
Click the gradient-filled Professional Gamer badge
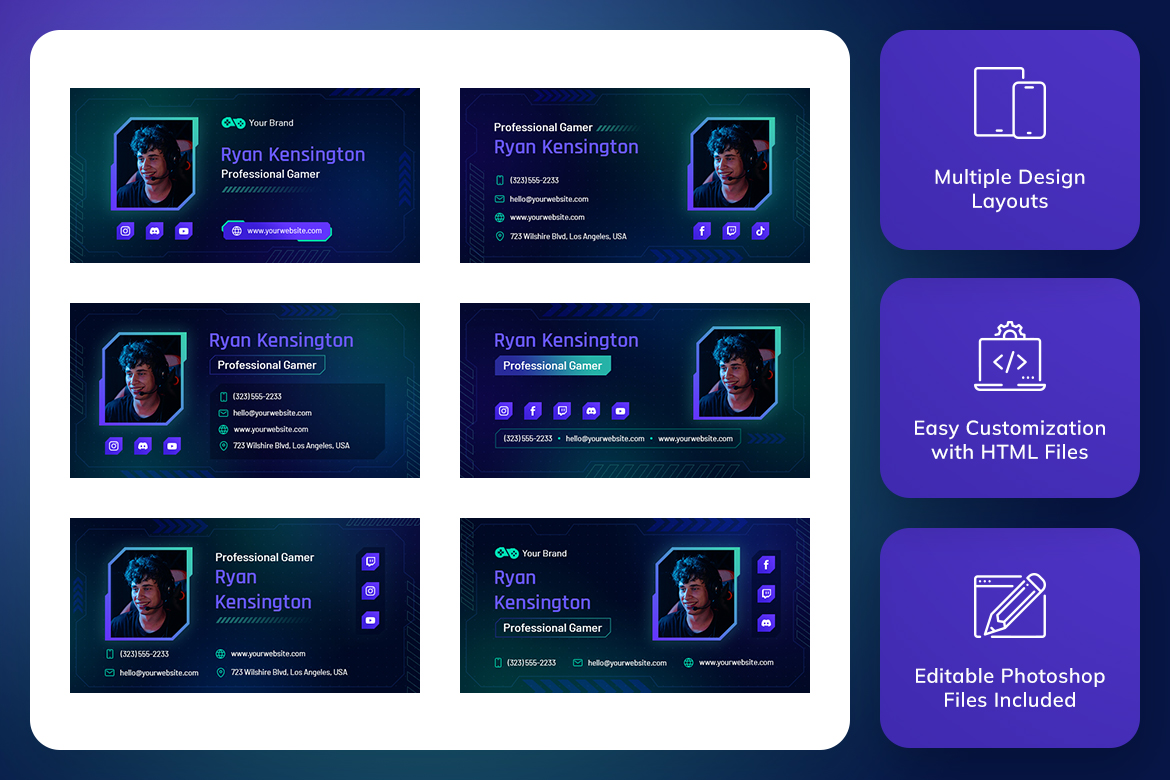pos(552,366)
